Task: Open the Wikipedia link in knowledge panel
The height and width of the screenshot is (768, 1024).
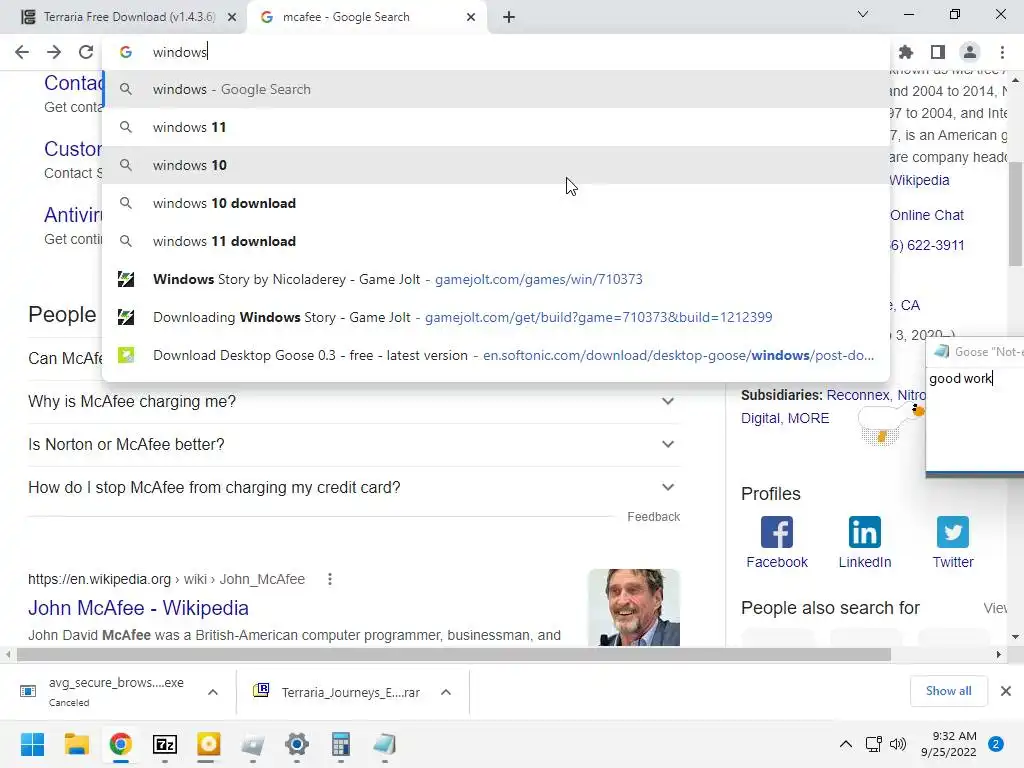Action: click(x=920, y=180)
